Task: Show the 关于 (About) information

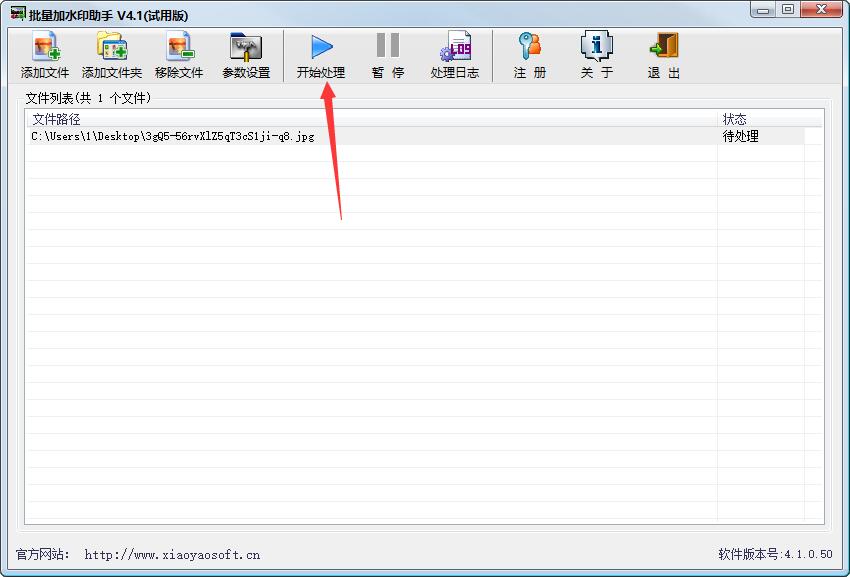Action: coord(596,55)
